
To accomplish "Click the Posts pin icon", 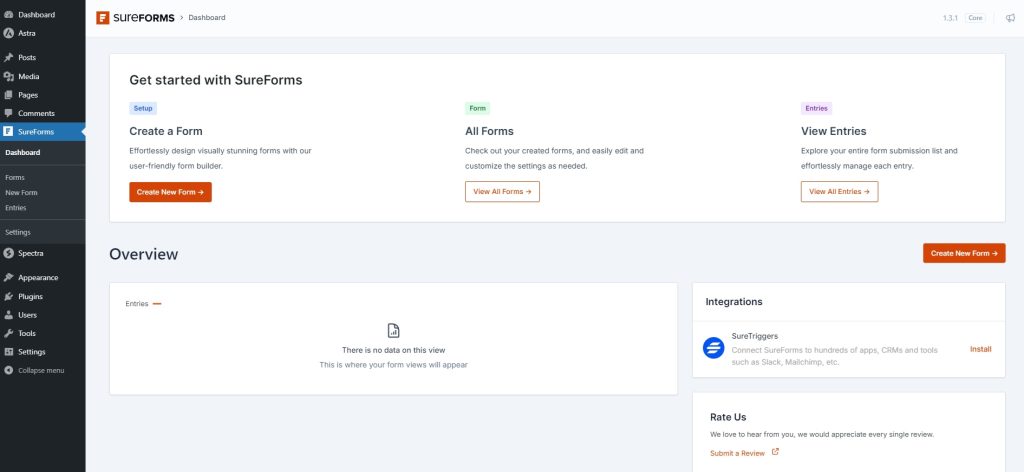I will 8,57.
